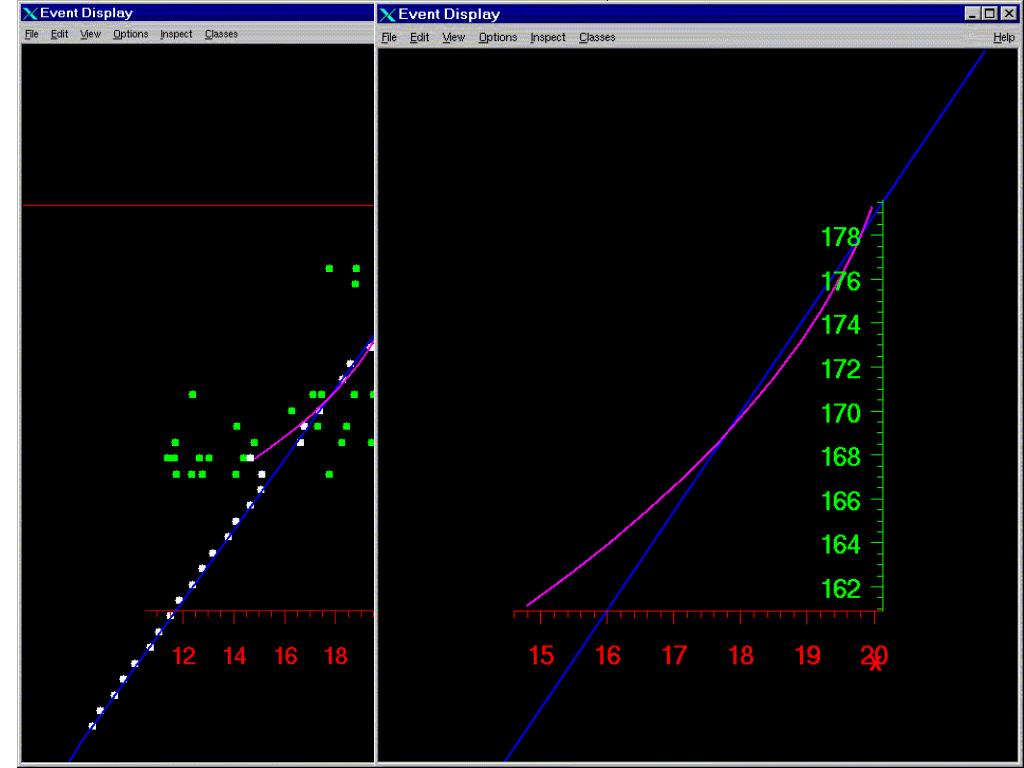Viewport: 1024px width, 768px height.
Task: Open the Help menu
Action: 1003,38
